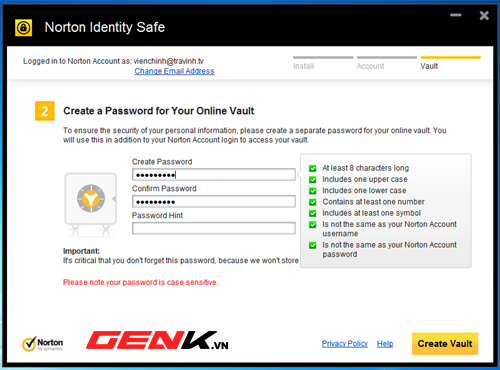This screenshot has height=370, width=500.
Task: Click the orange step 2 number badge
Action: tap(45, 111)
